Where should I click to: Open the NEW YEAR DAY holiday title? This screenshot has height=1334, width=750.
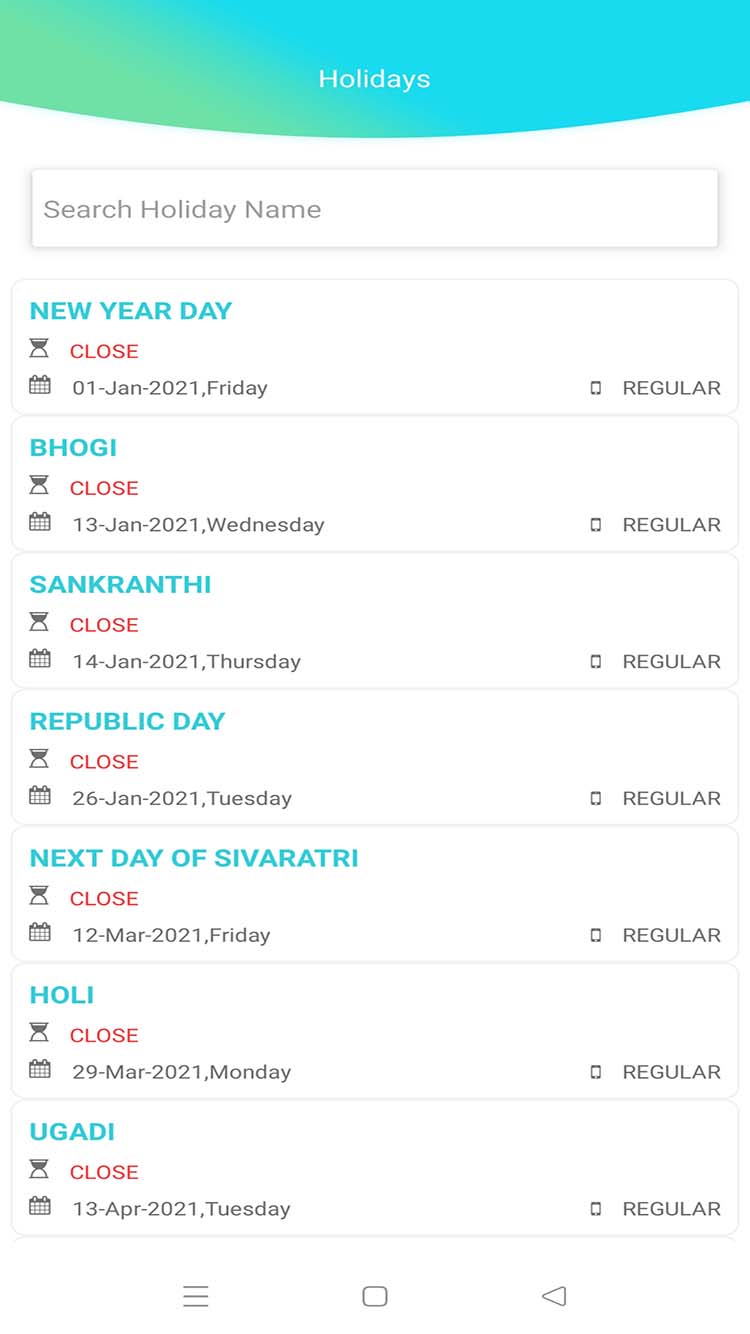pos(131,311)
